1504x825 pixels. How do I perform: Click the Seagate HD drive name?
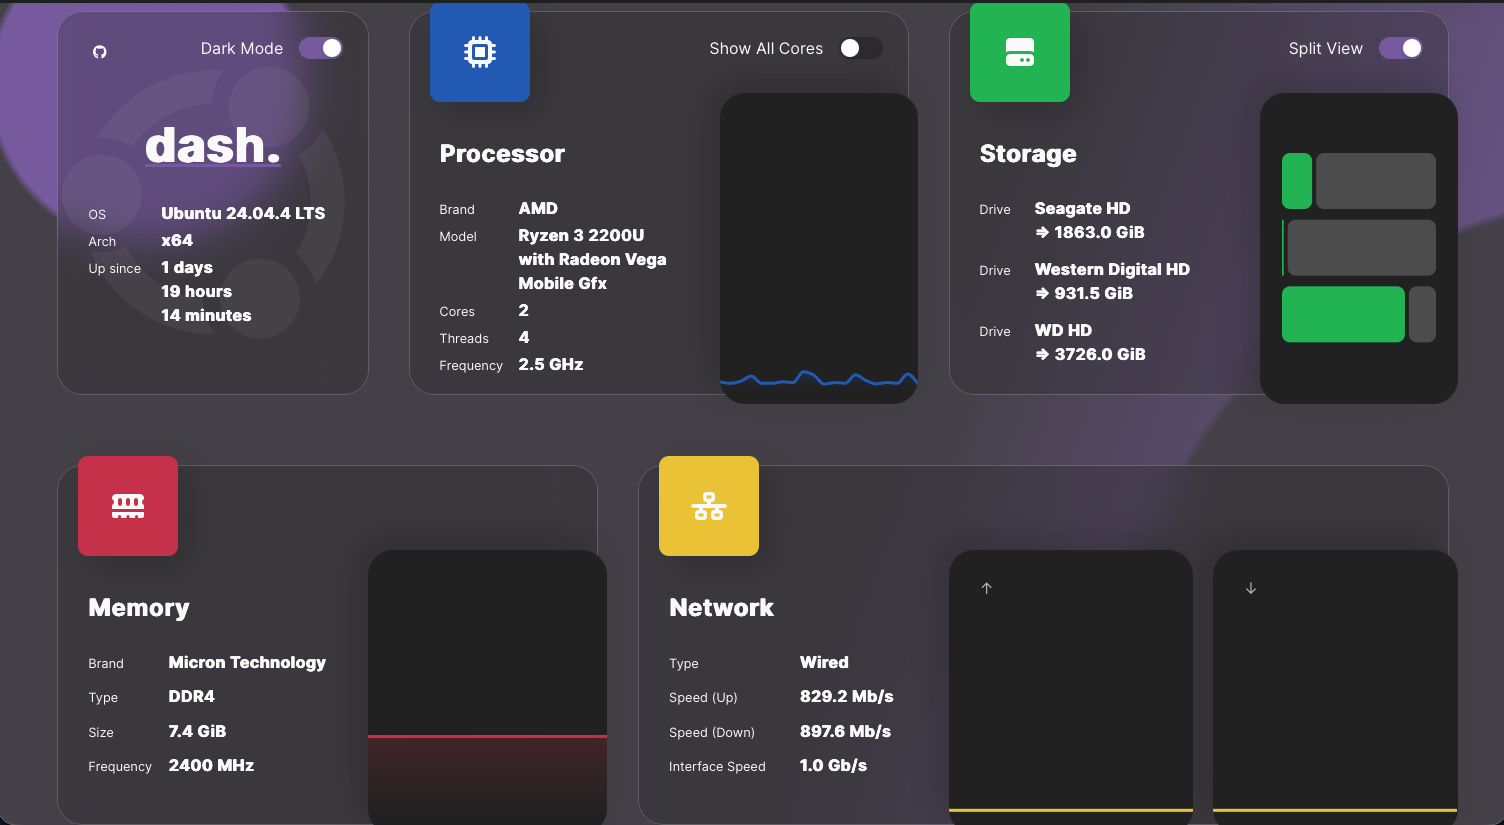point(1082,208)
